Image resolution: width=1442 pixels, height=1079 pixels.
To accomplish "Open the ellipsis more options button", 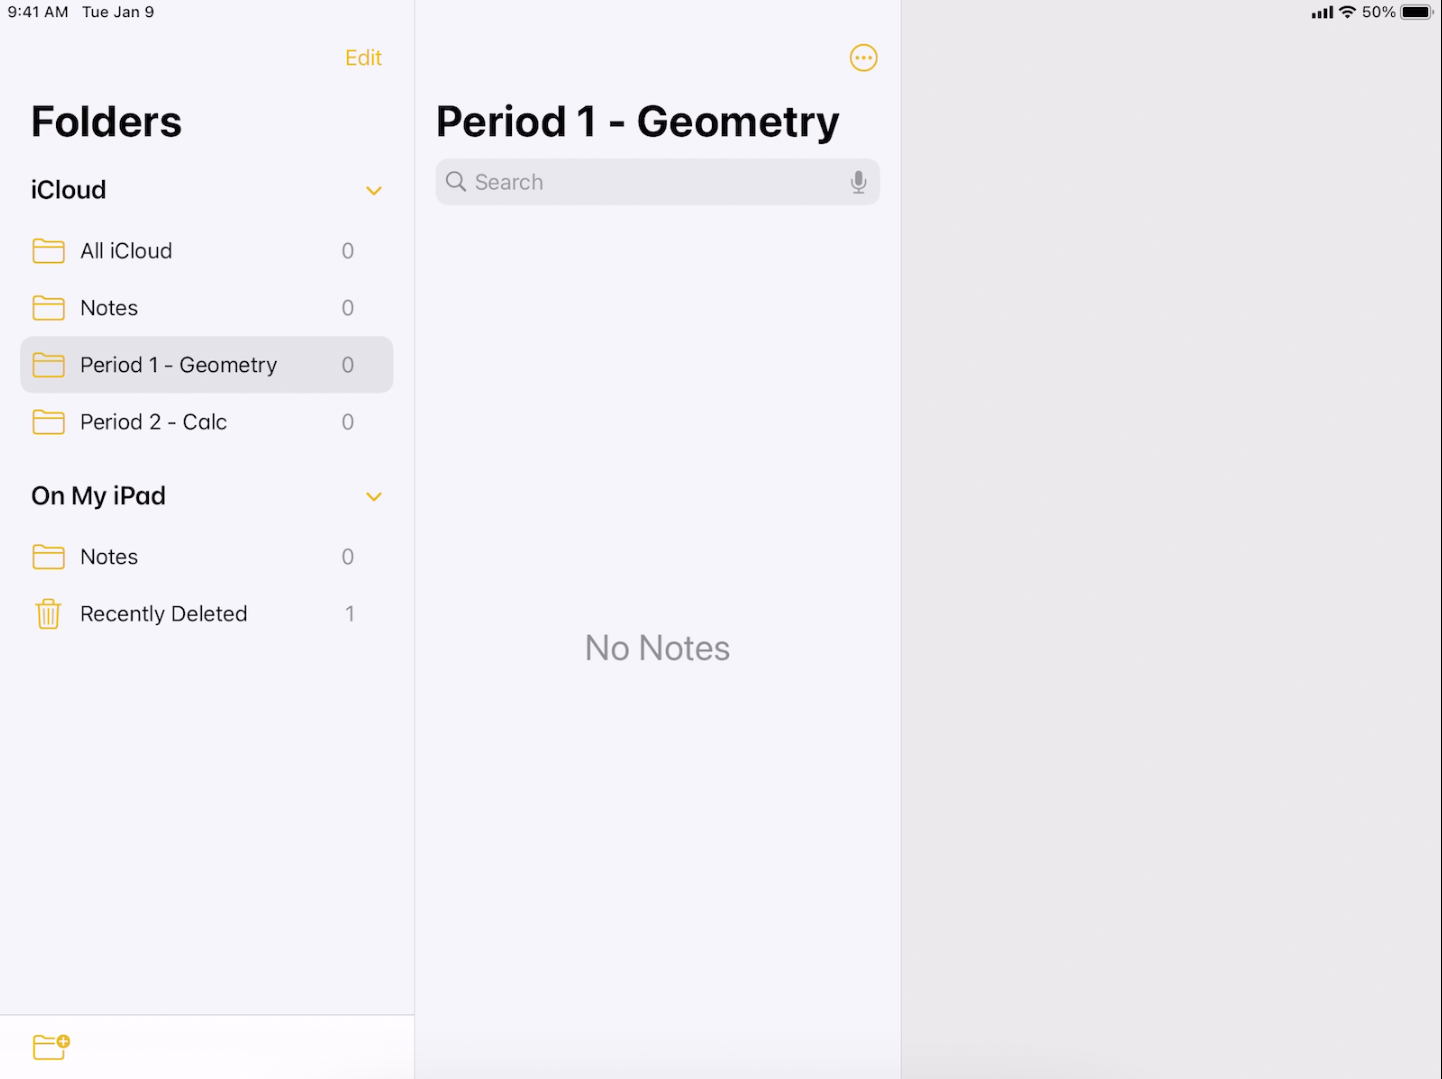I will (x=863, y=58).
